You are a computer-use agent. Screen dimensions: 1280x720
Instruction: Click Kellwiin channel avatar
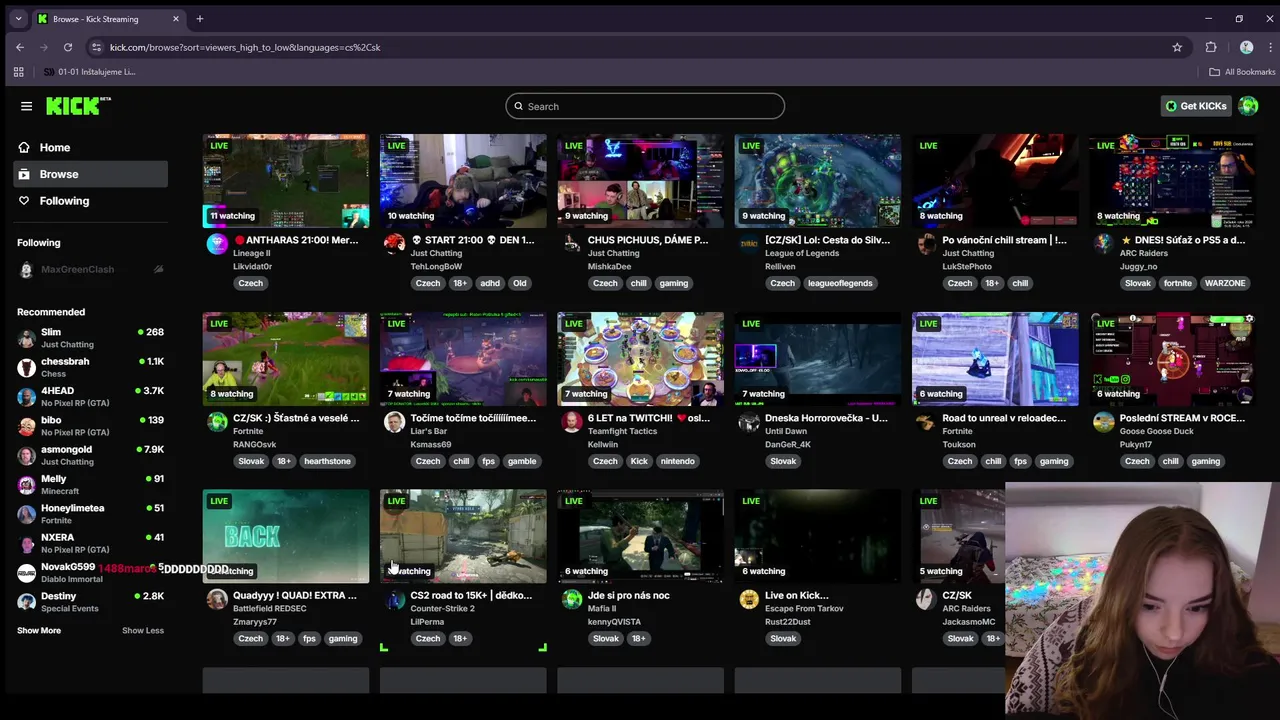pos(572,421)
